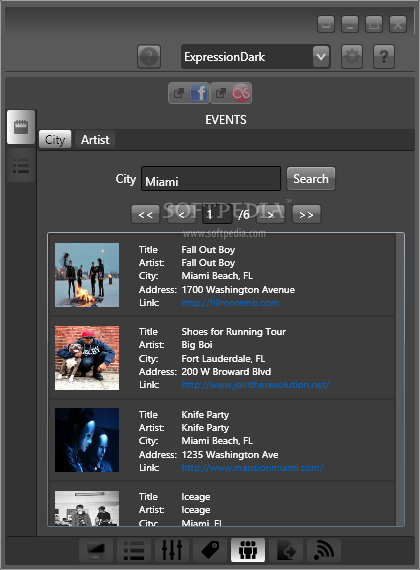Click the compact mode window button
Image resolution: width=420 pixels, height=570 pixels.
[326, 25]
